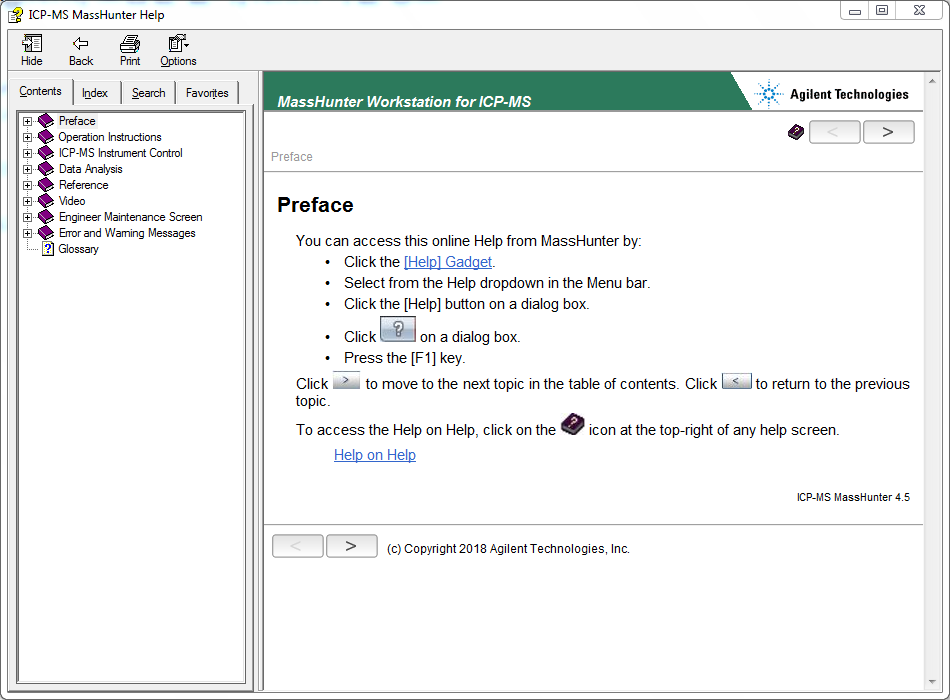Expand the Video tree node

click(27, 201)
